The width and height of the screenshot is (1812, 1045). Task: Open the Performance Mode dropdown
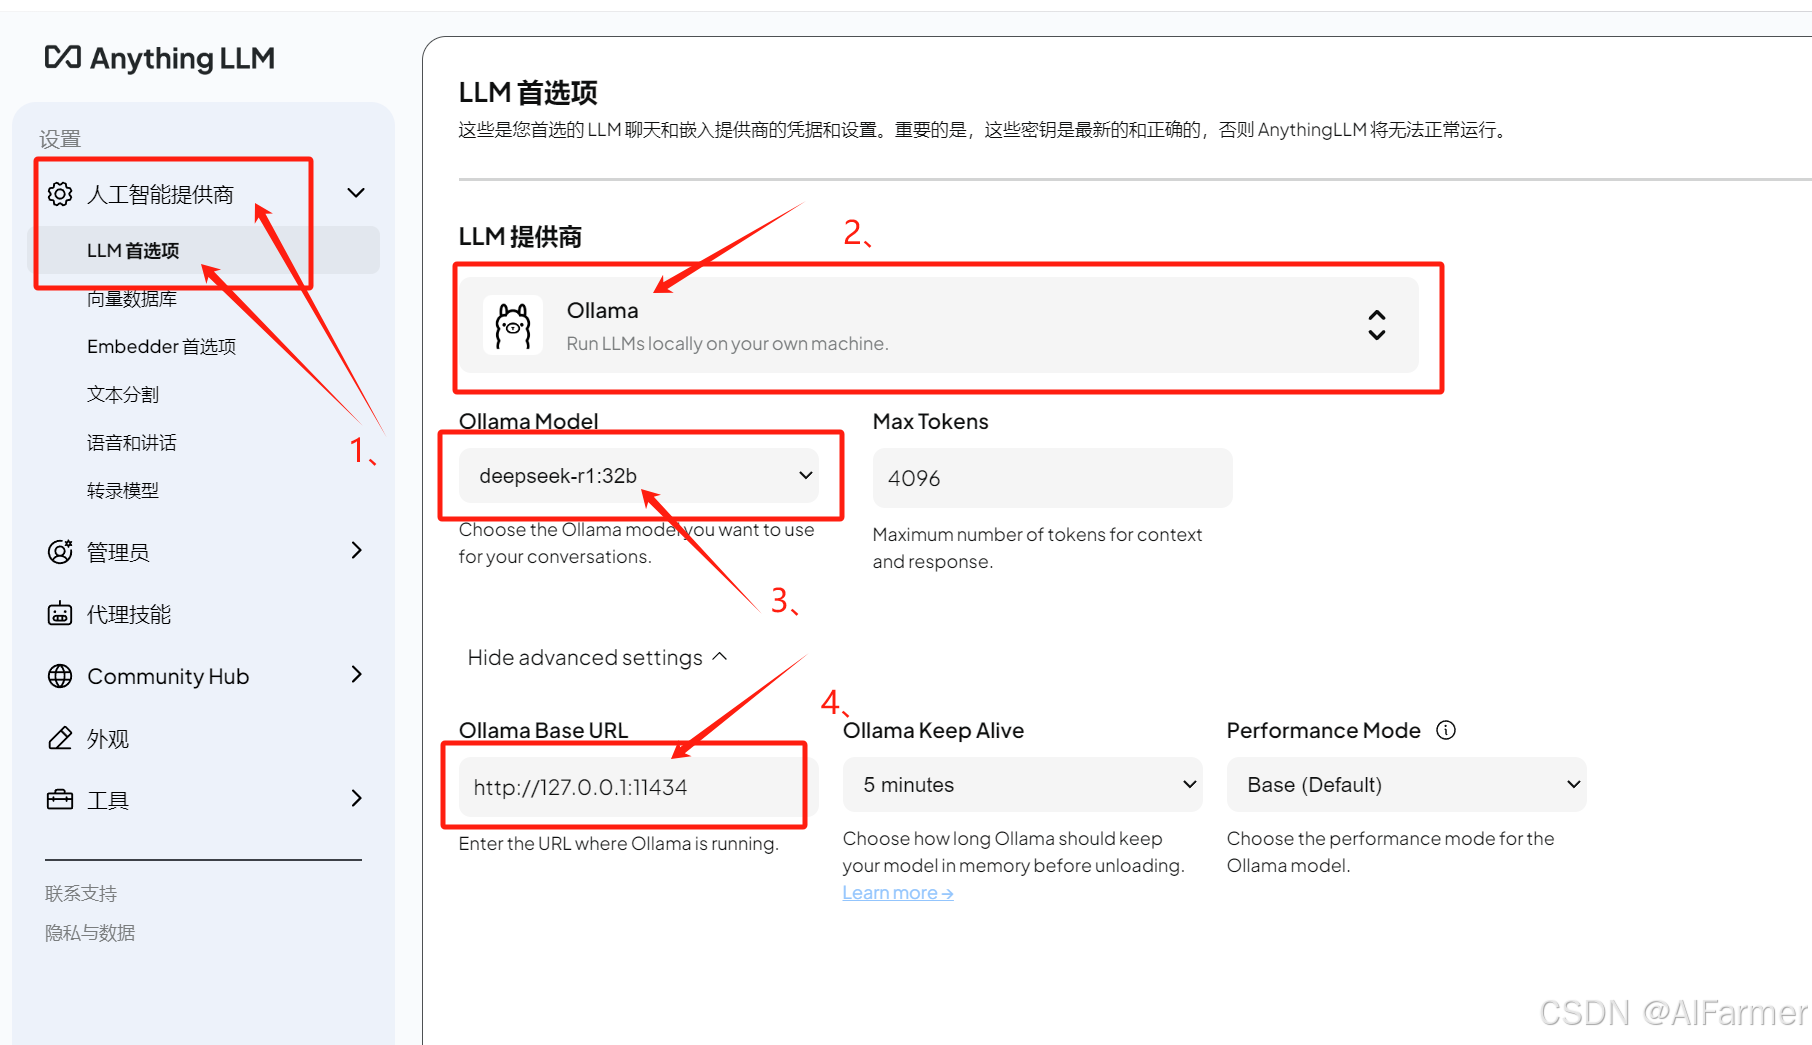[x=1406, y=785]
